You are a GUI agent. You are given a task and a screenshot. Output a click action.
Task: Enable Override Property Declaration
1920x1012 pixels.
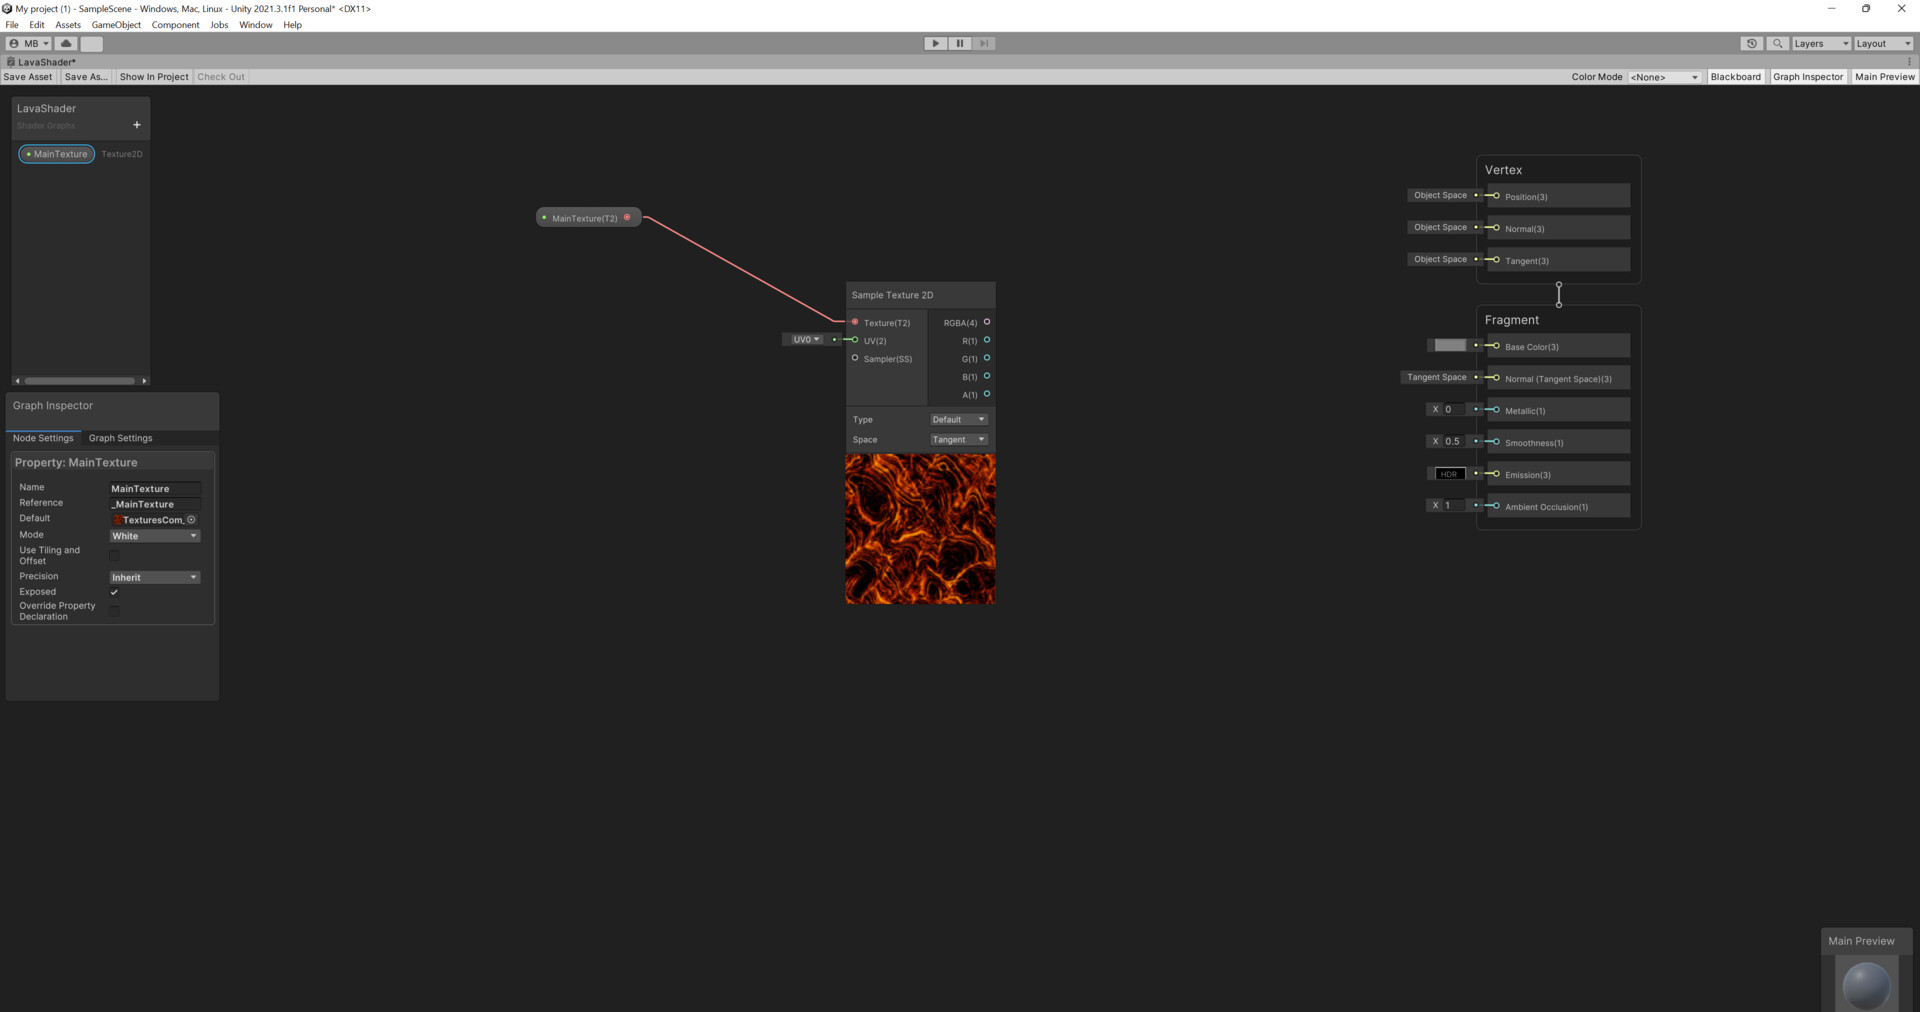point(114,611)
